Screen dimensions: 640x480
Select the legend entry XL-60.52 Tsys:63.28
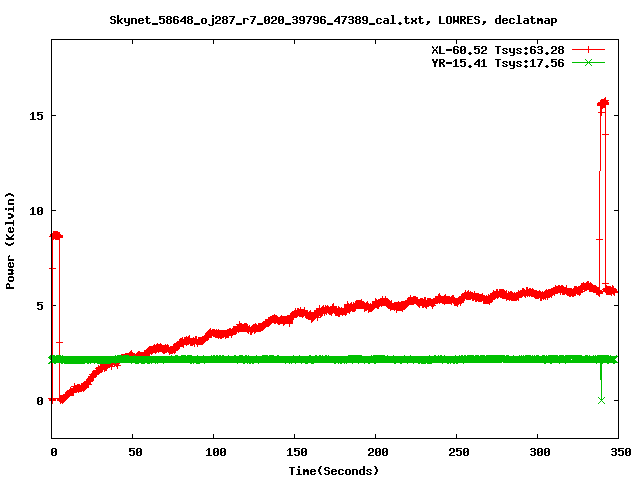(x=498, y=50)
